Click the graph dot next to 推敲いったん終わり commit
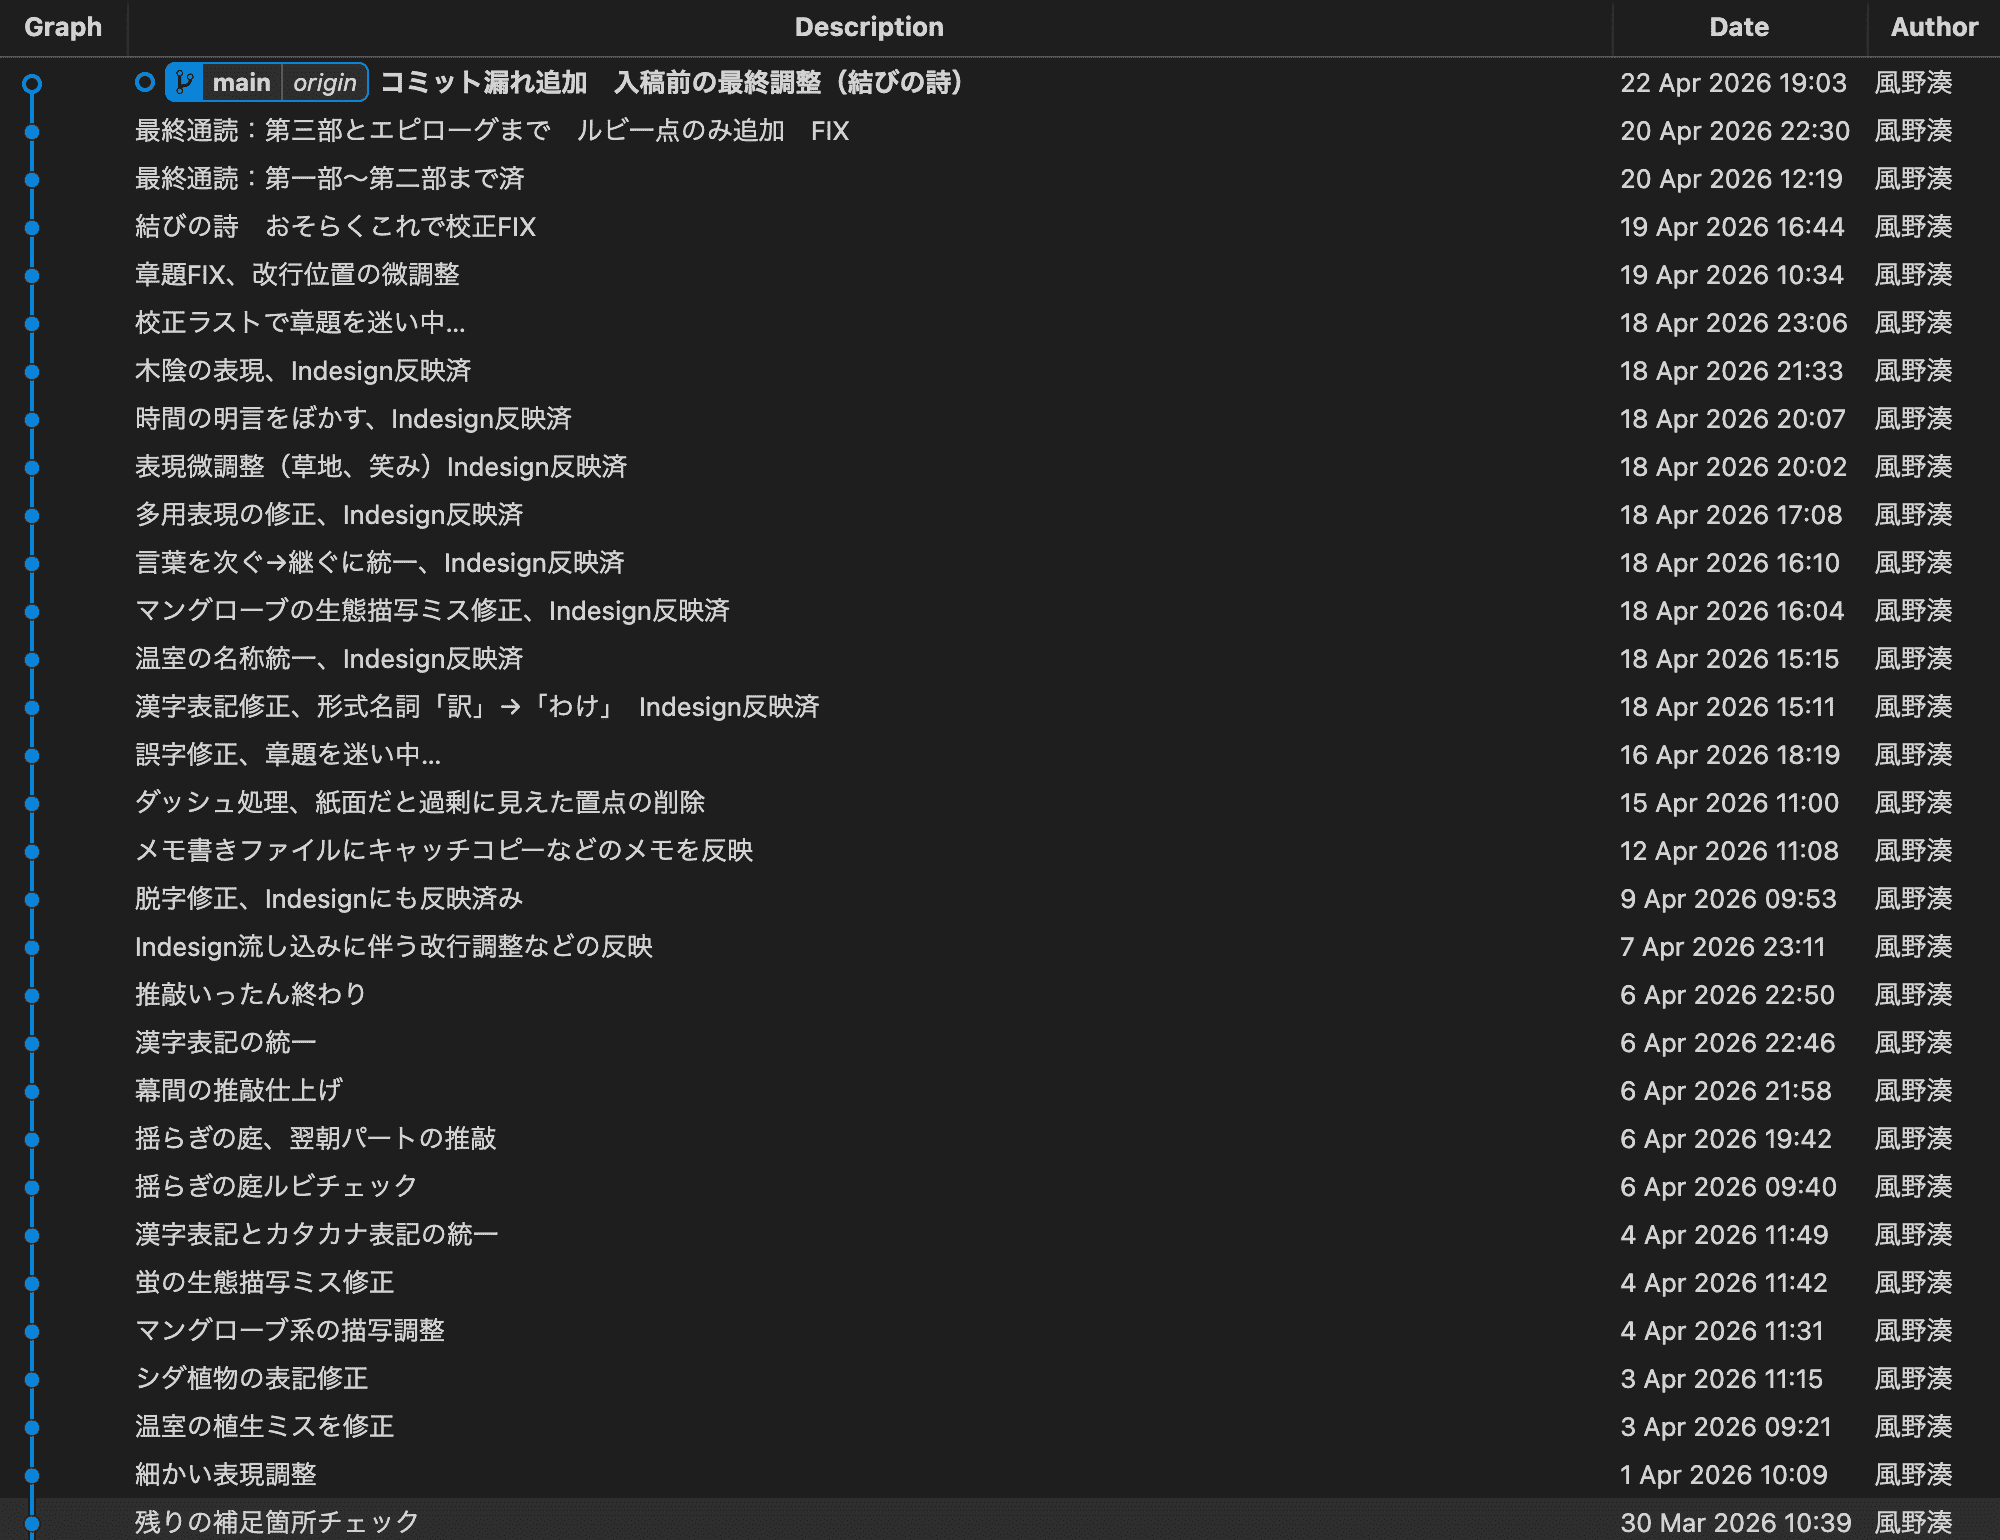The image size is (2000, 1540). click(33, 994)
